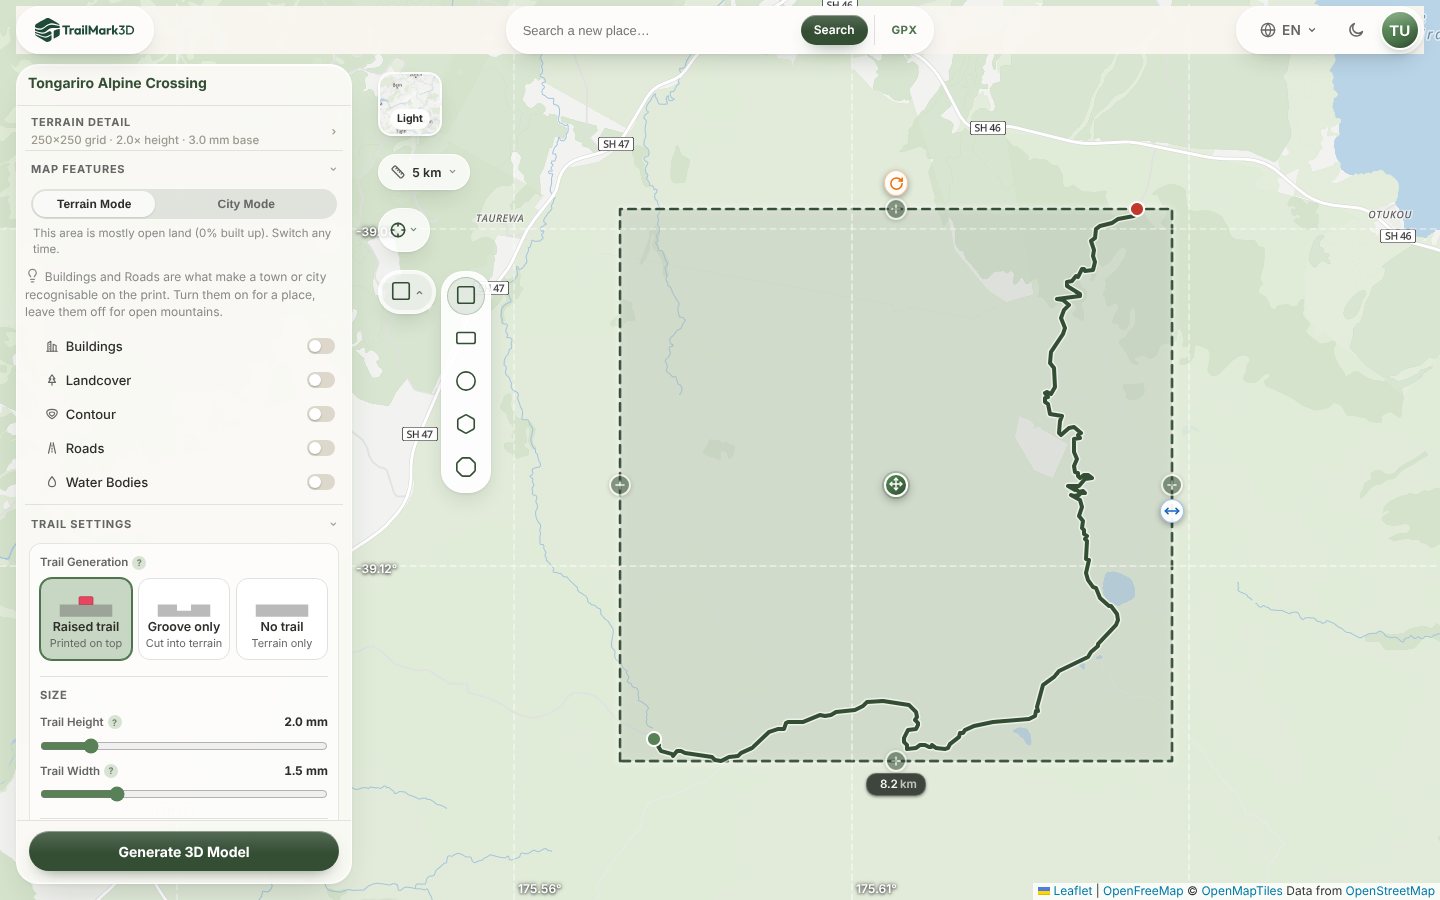1440x900 pixels.
Task: Click the bottom edge plus handle
Action: click(x=896, y=761)
